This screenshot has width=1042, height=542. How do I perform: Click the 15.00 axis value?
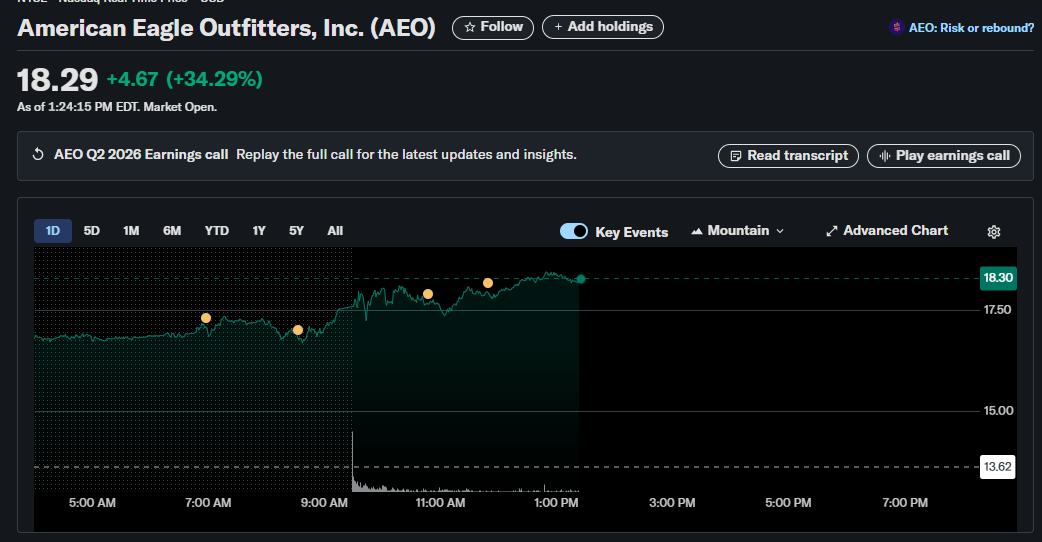(x=998, y=410)
